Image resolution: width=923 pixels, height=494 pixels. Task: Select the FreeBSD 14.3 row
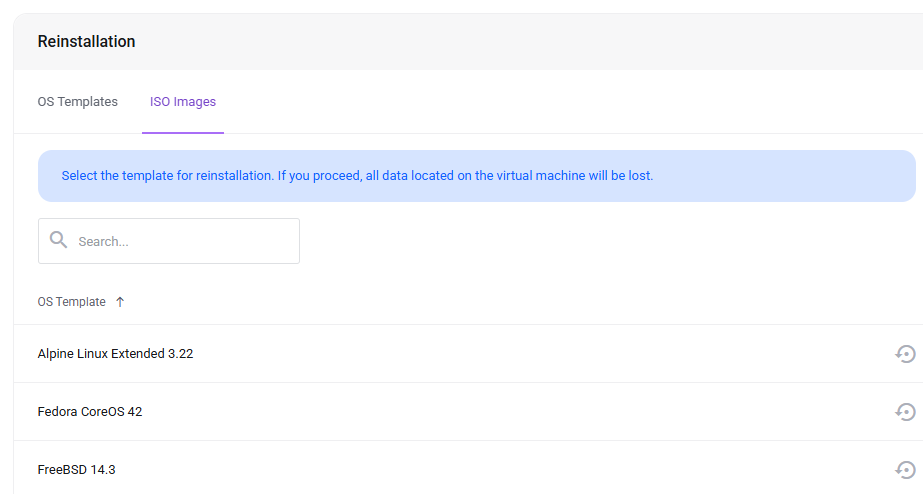click(469, 469)
